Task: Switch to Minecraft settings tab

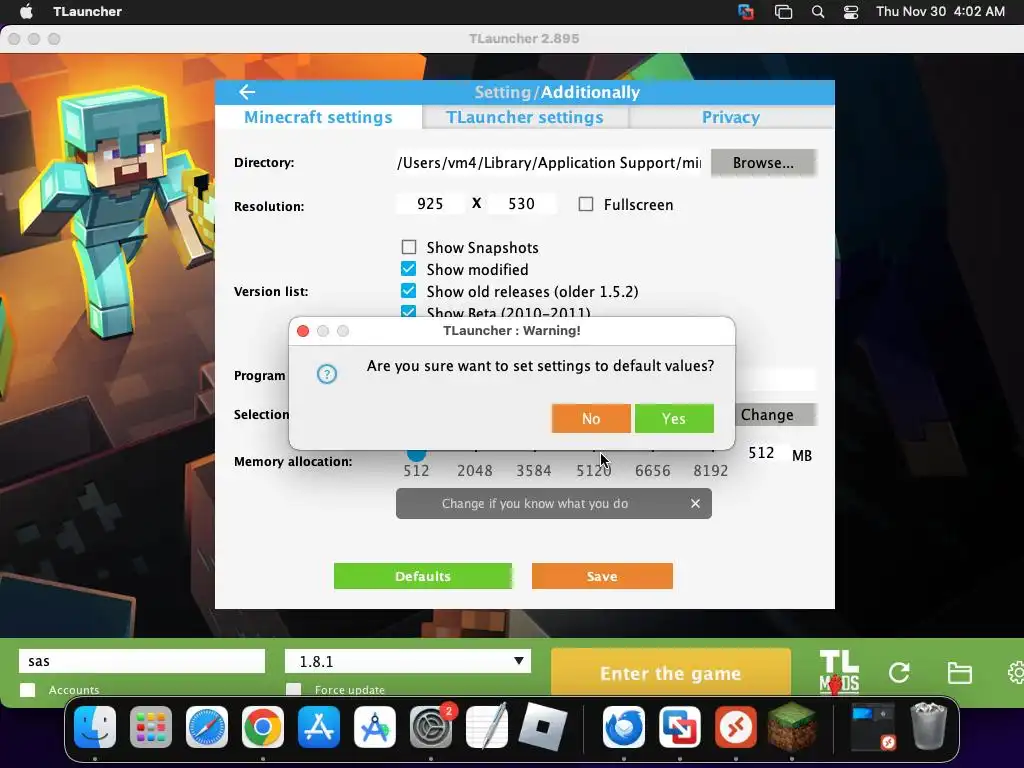Action: coord(318,117)
